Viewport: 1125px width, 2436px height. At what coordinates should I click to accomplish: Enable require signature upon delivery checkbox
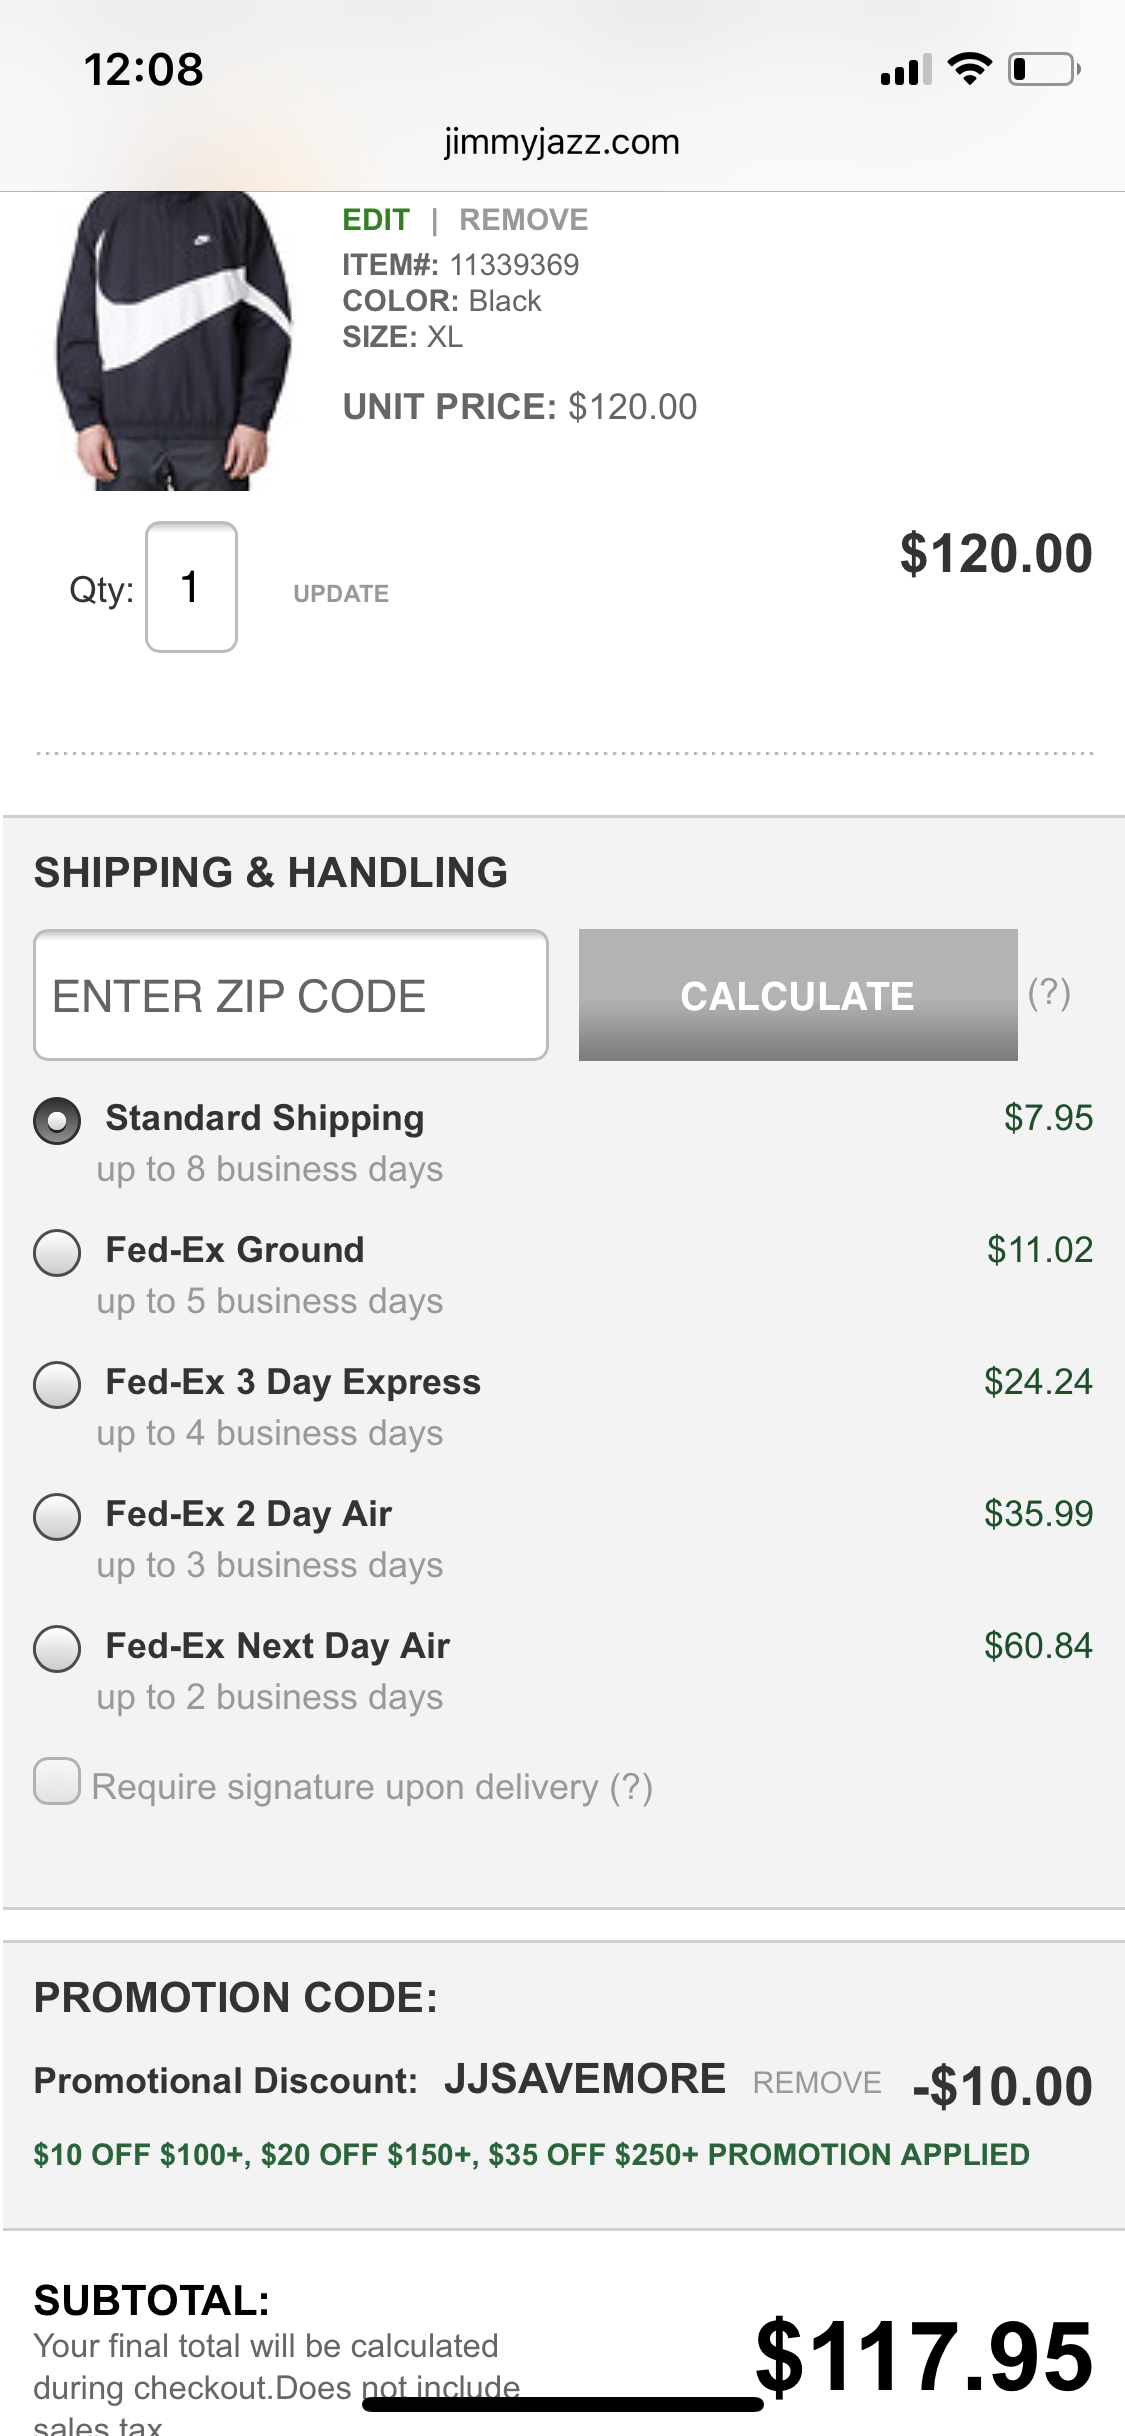pos(57,1782)
